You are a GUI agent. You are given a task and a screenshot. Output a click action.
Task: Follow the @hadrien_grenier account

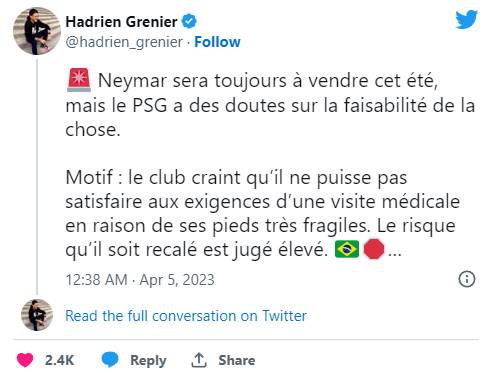coord(217,42)
